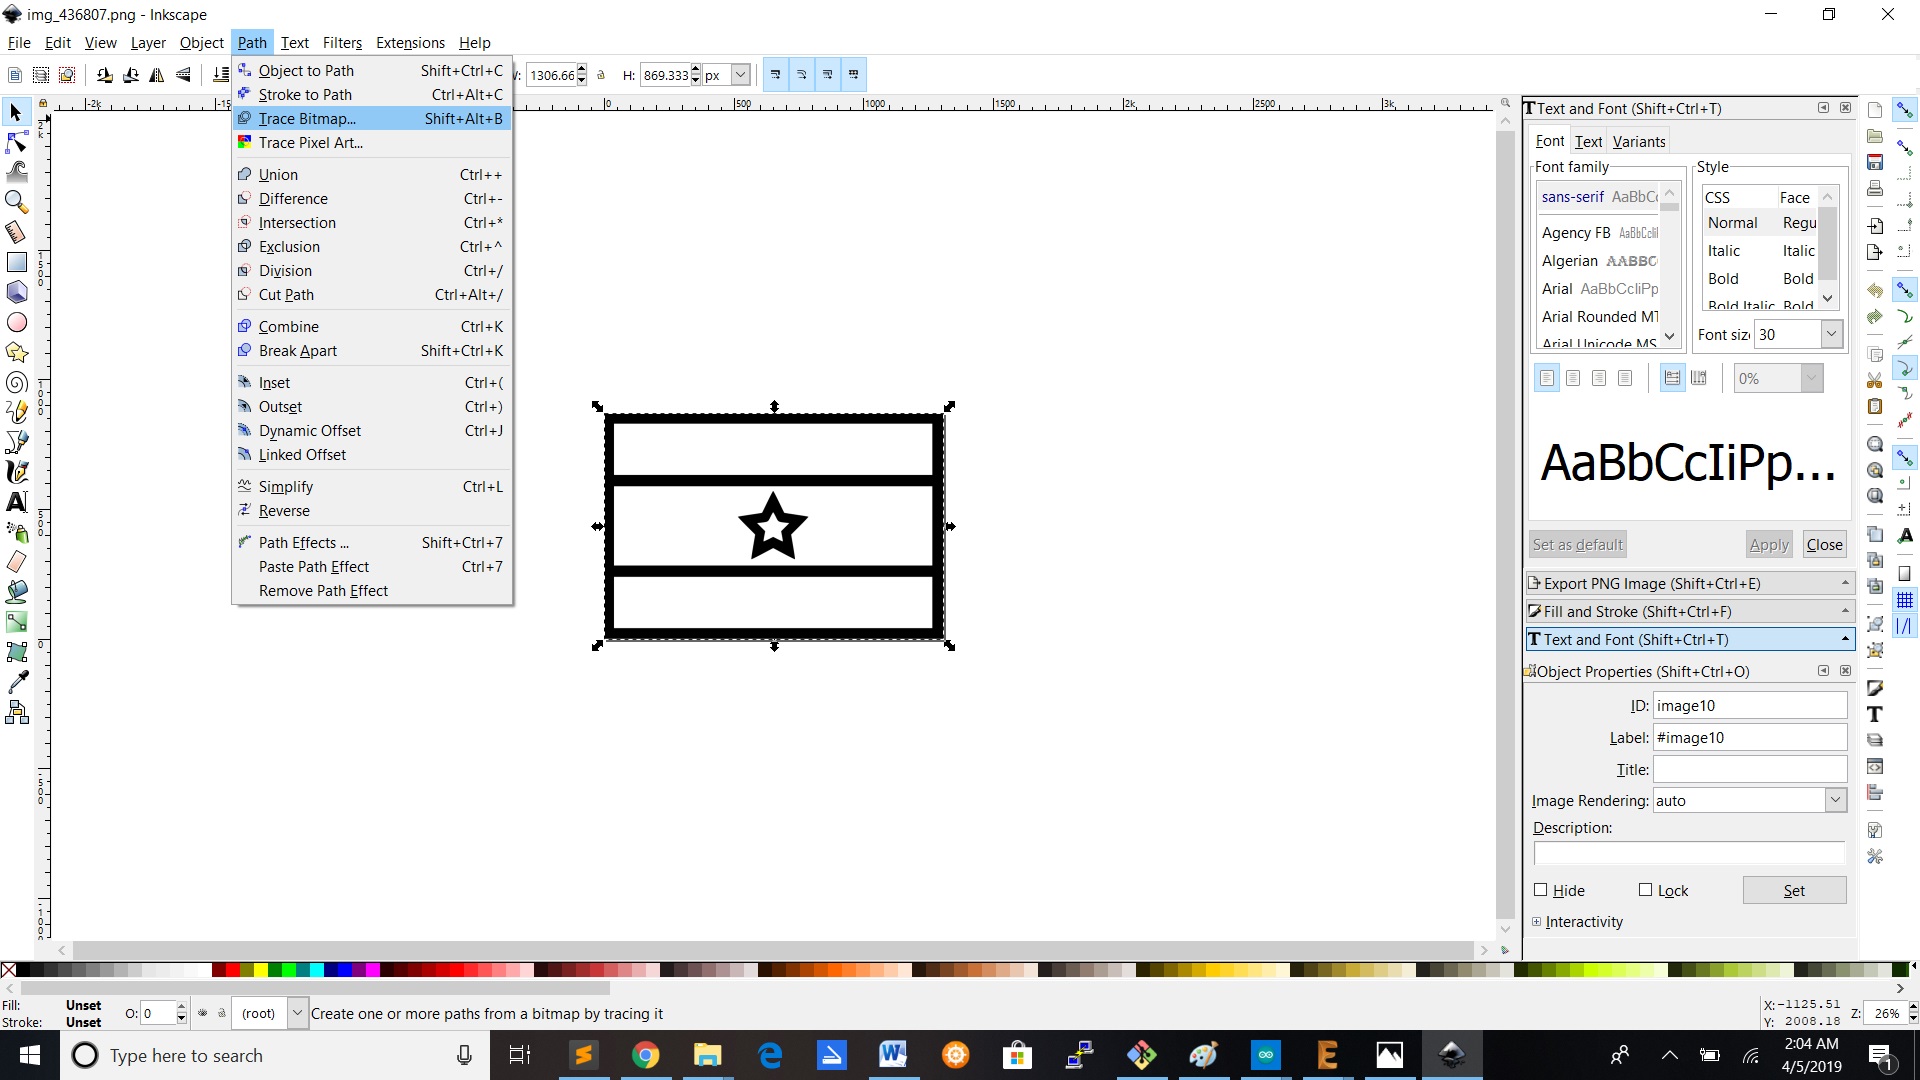Click the Set button in Object Properties
1920x1080 pixels.
tap(1793, 889)
